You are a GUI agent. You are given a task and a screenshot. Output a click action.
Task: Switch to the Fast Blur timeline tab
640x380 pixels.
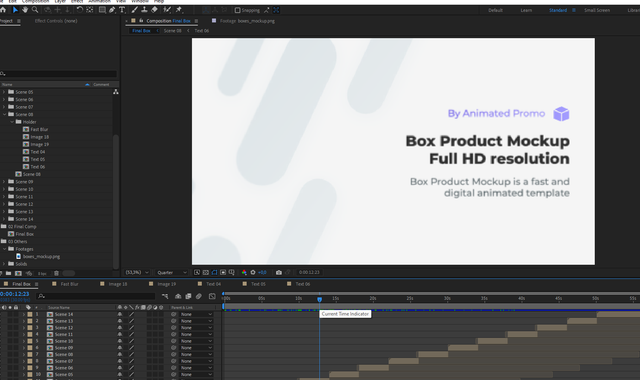tap(69, 284)
